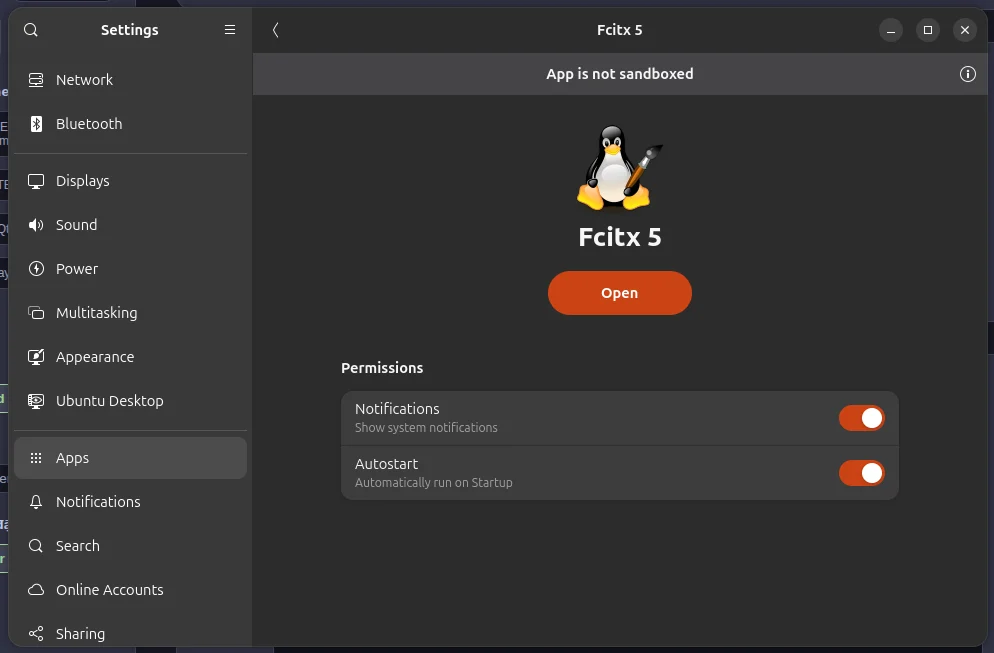Select the Apps sidebar entry
Screen dimensions: 994x653
[x=131, y=458]
